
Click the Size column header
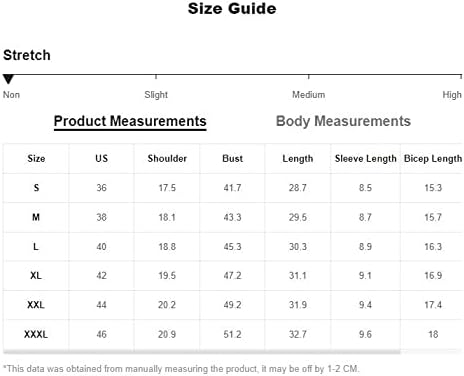pyautogui.click(x=36, y=158)
